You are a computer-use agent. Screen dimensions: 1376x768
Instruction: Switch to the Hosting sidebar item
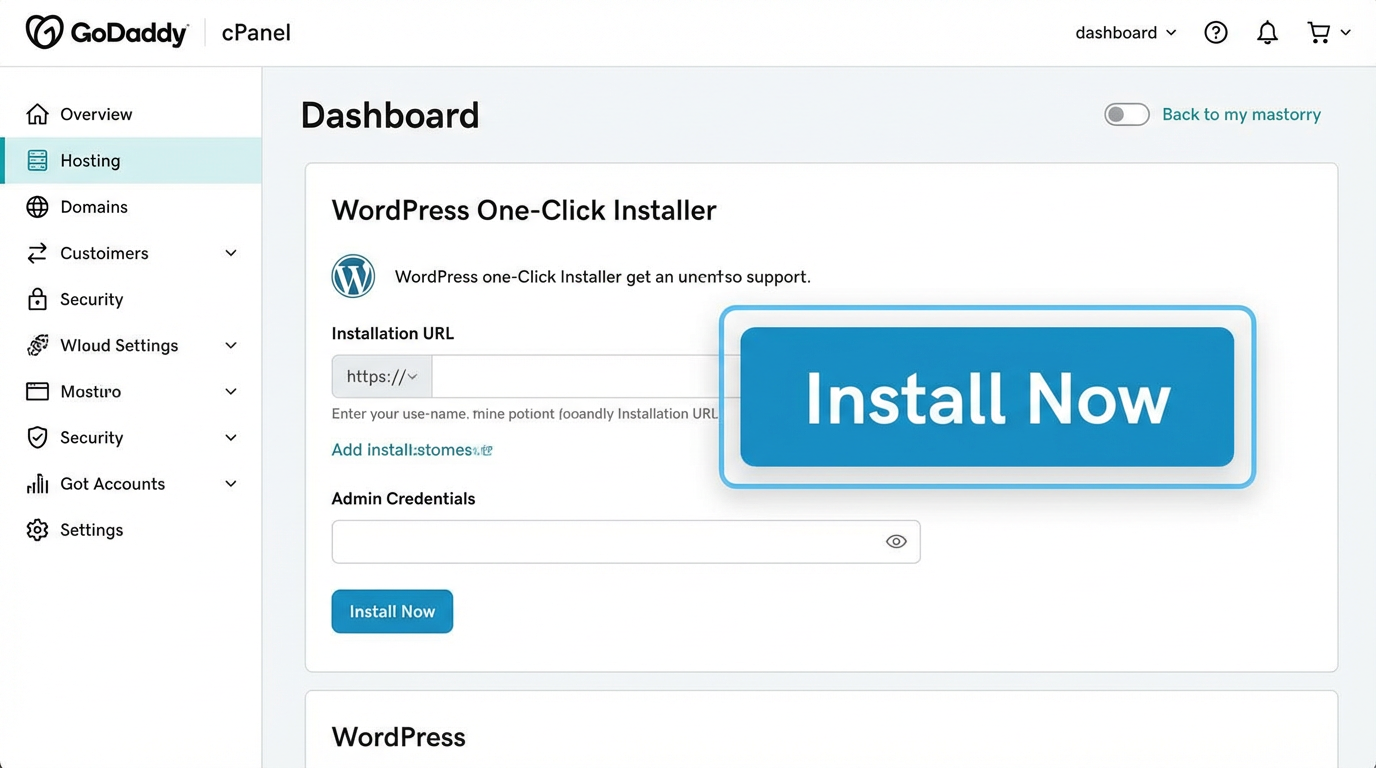90,160
